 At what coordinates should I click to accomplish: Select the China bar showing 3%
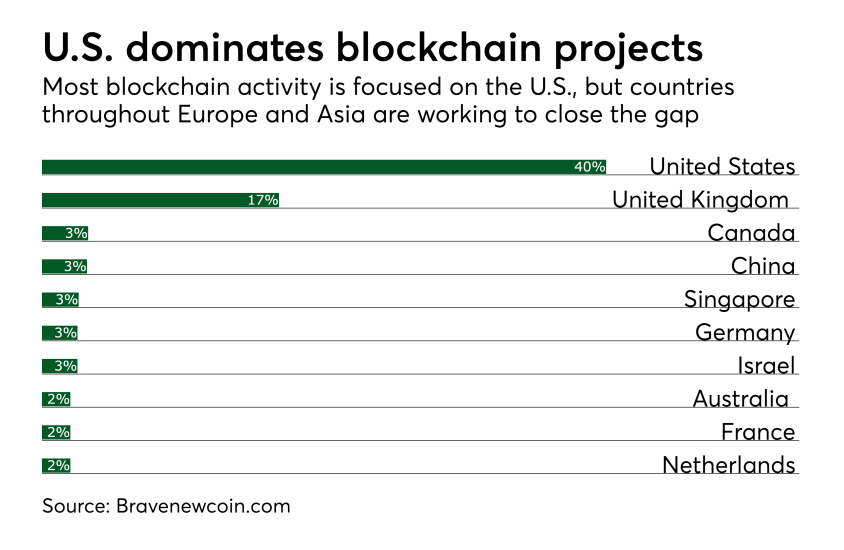pos(64,266)
